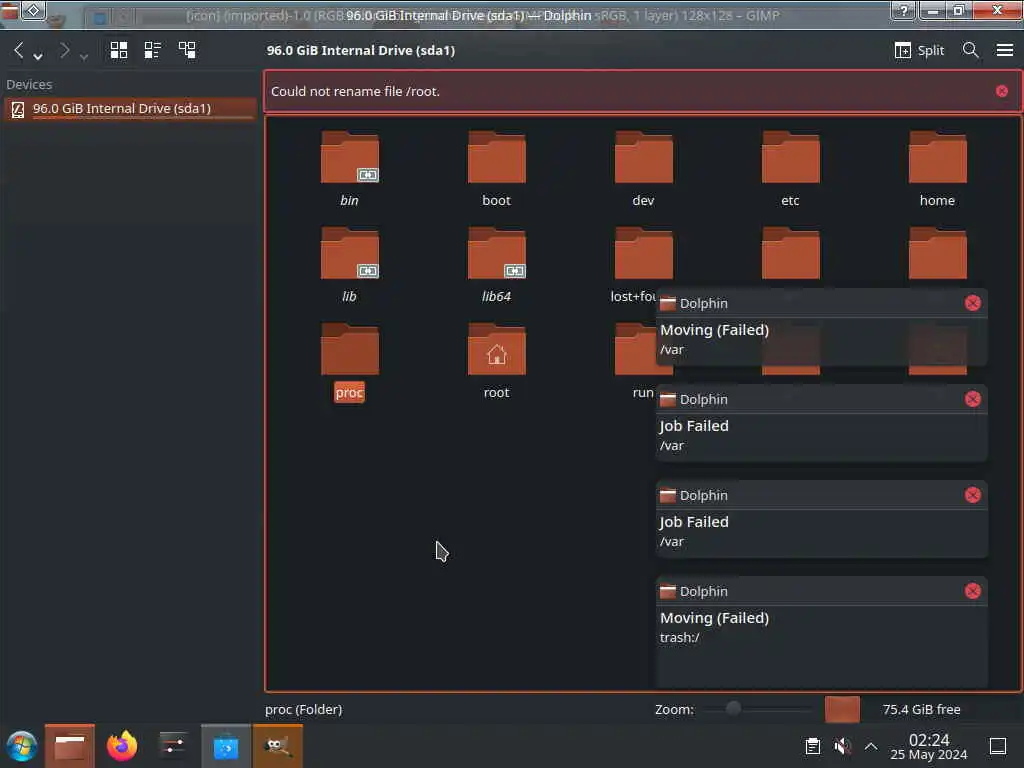Viewport: 1024px width, 768px height.
Task: Select the home folder
Action: (x=937, y=170)
